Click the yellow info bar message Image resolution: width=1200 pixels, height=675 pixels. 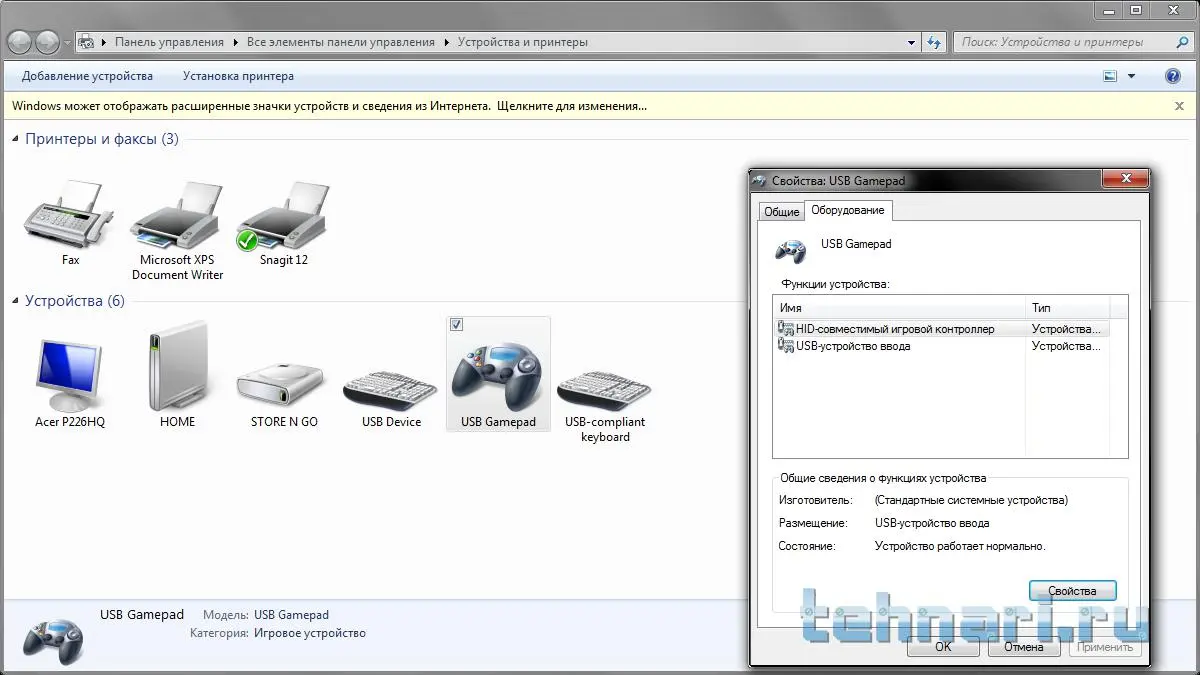tap(329, 106)
